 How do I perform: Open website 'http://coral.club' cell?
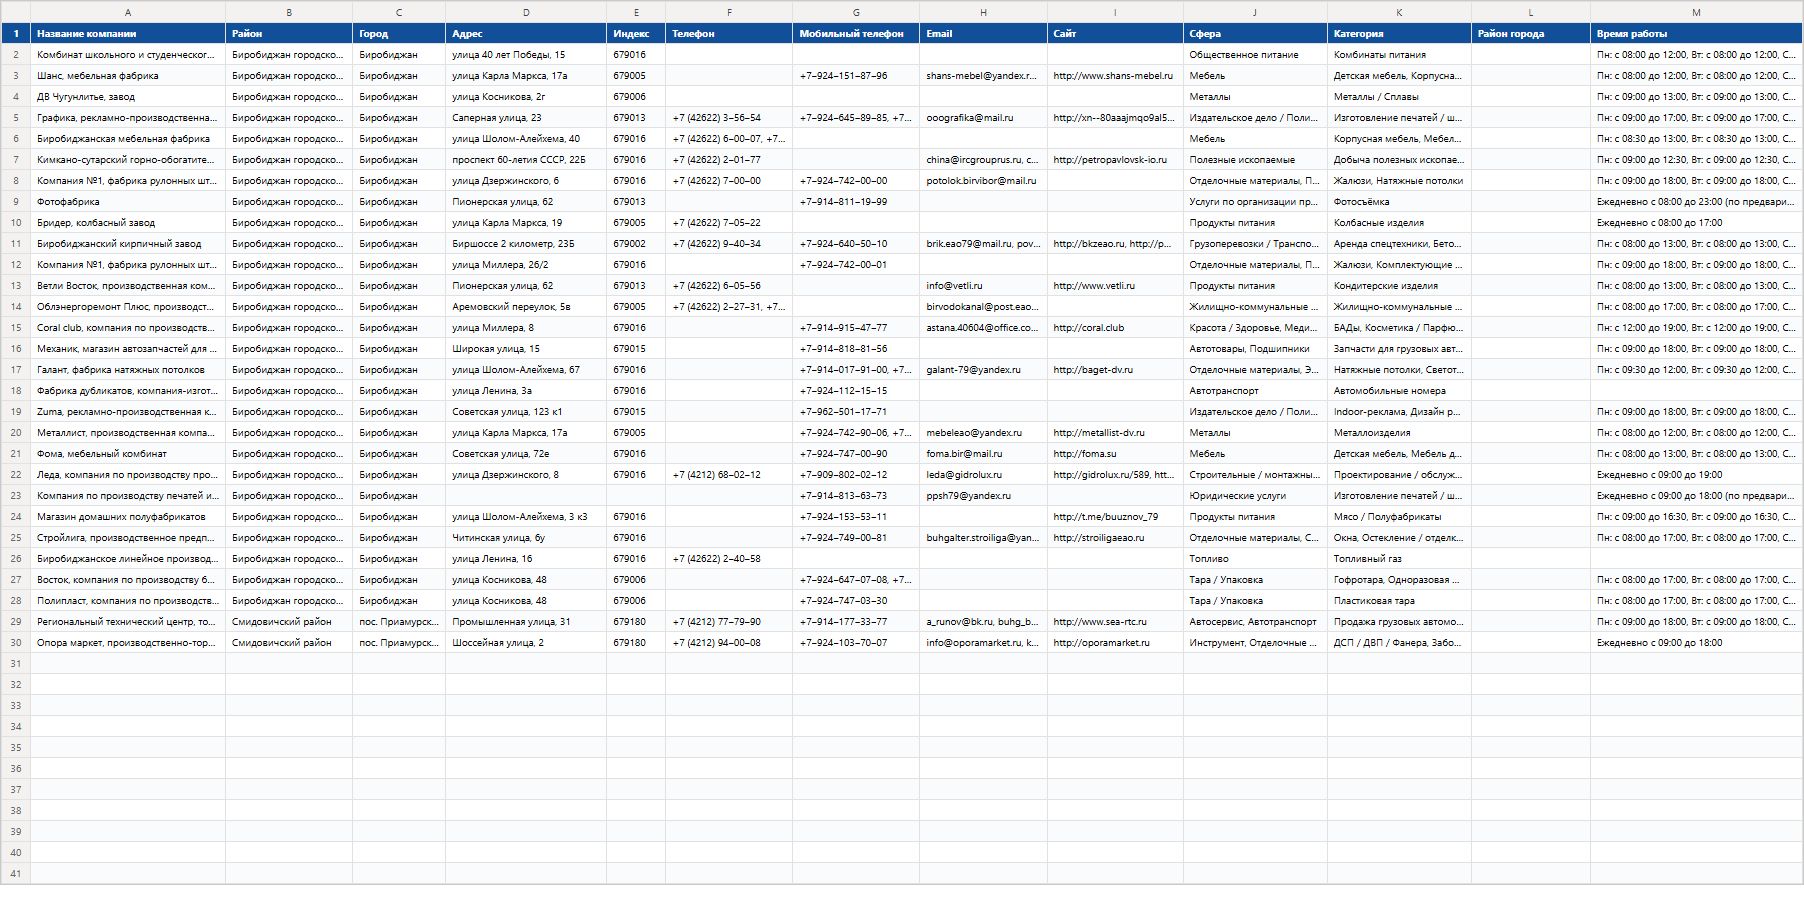point(1115,327)
